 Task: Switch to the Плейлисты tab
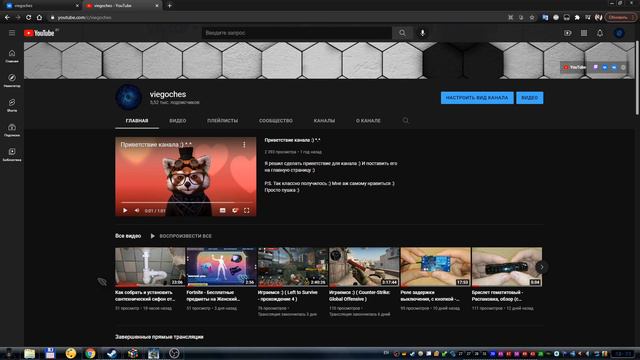point(222,121)
